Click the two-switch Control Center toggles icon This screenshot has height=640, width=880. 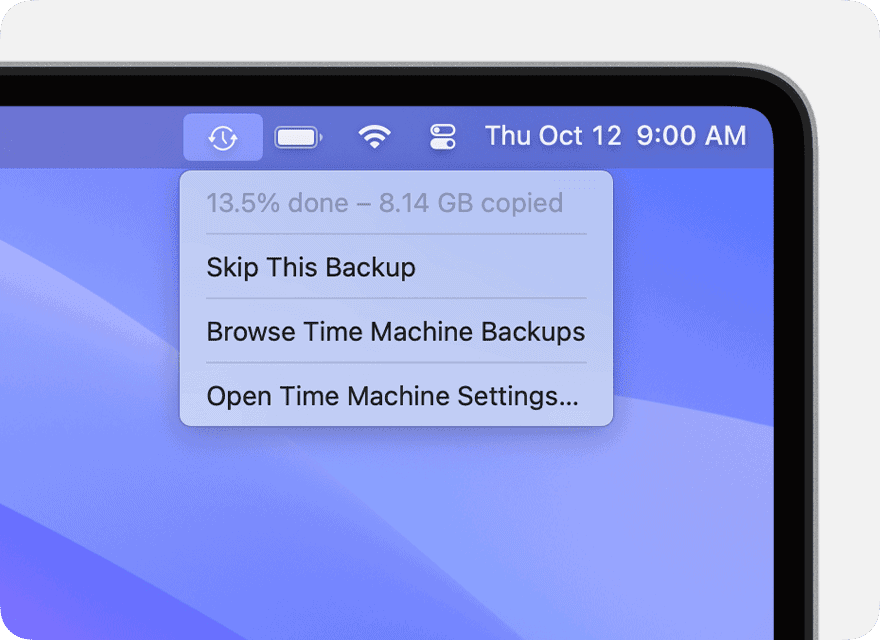(442, 137)
